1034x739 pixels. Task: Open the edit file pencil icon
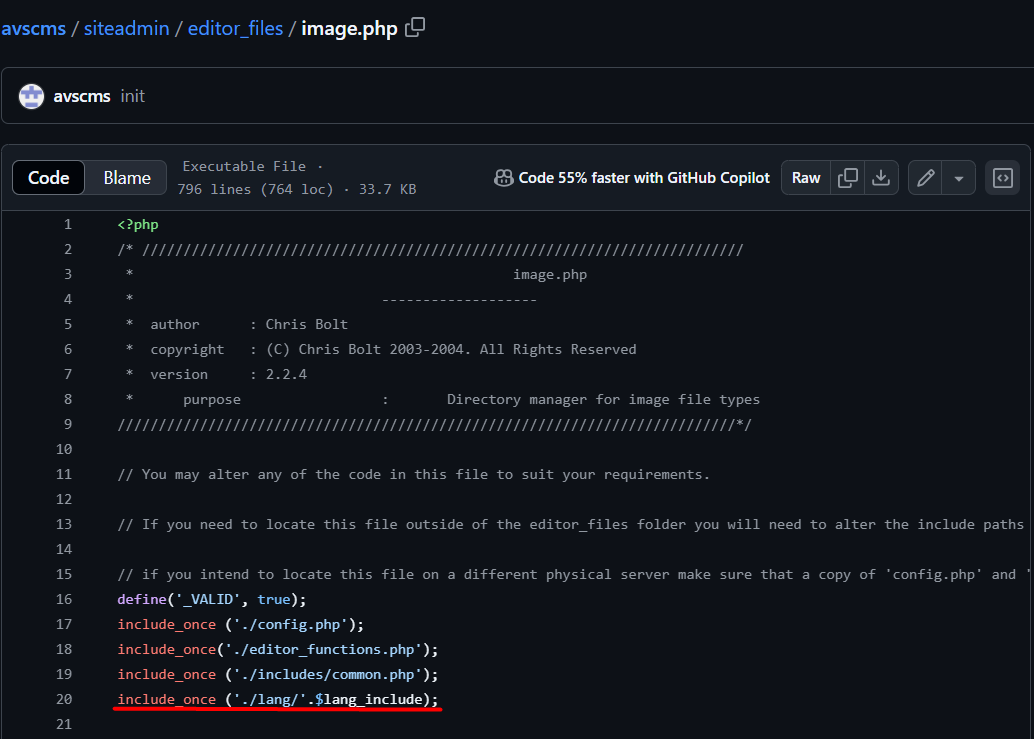point(925,177)
